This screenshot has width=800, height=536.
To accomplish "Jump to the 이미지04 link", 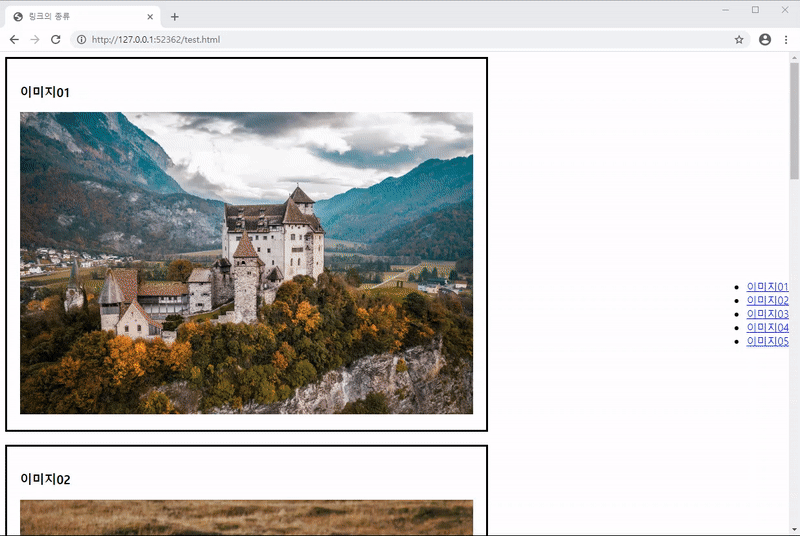I will 767,327.
